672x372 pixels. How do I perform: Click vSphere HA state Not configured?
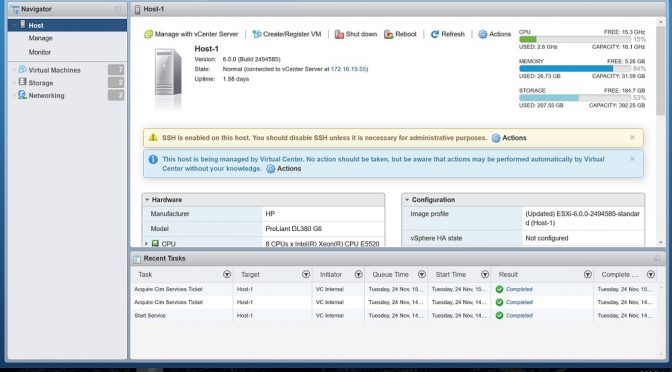point(546,238)
